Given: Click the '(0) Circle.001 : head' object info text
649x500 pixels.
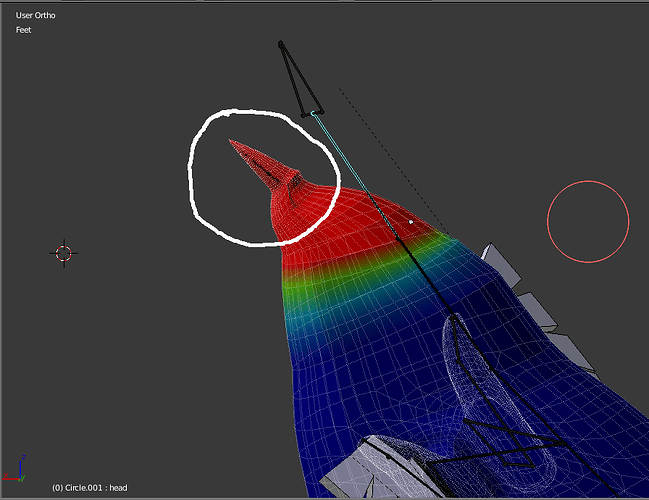Looking at the screenshot, I should point(90,488).
